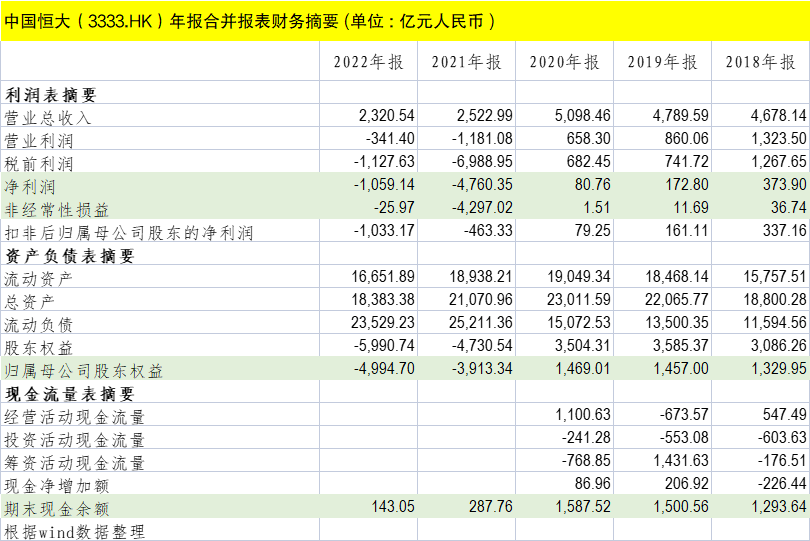Click the equity value -5,990.74
This screenshot has width=810, height=541.
(384, 345)
